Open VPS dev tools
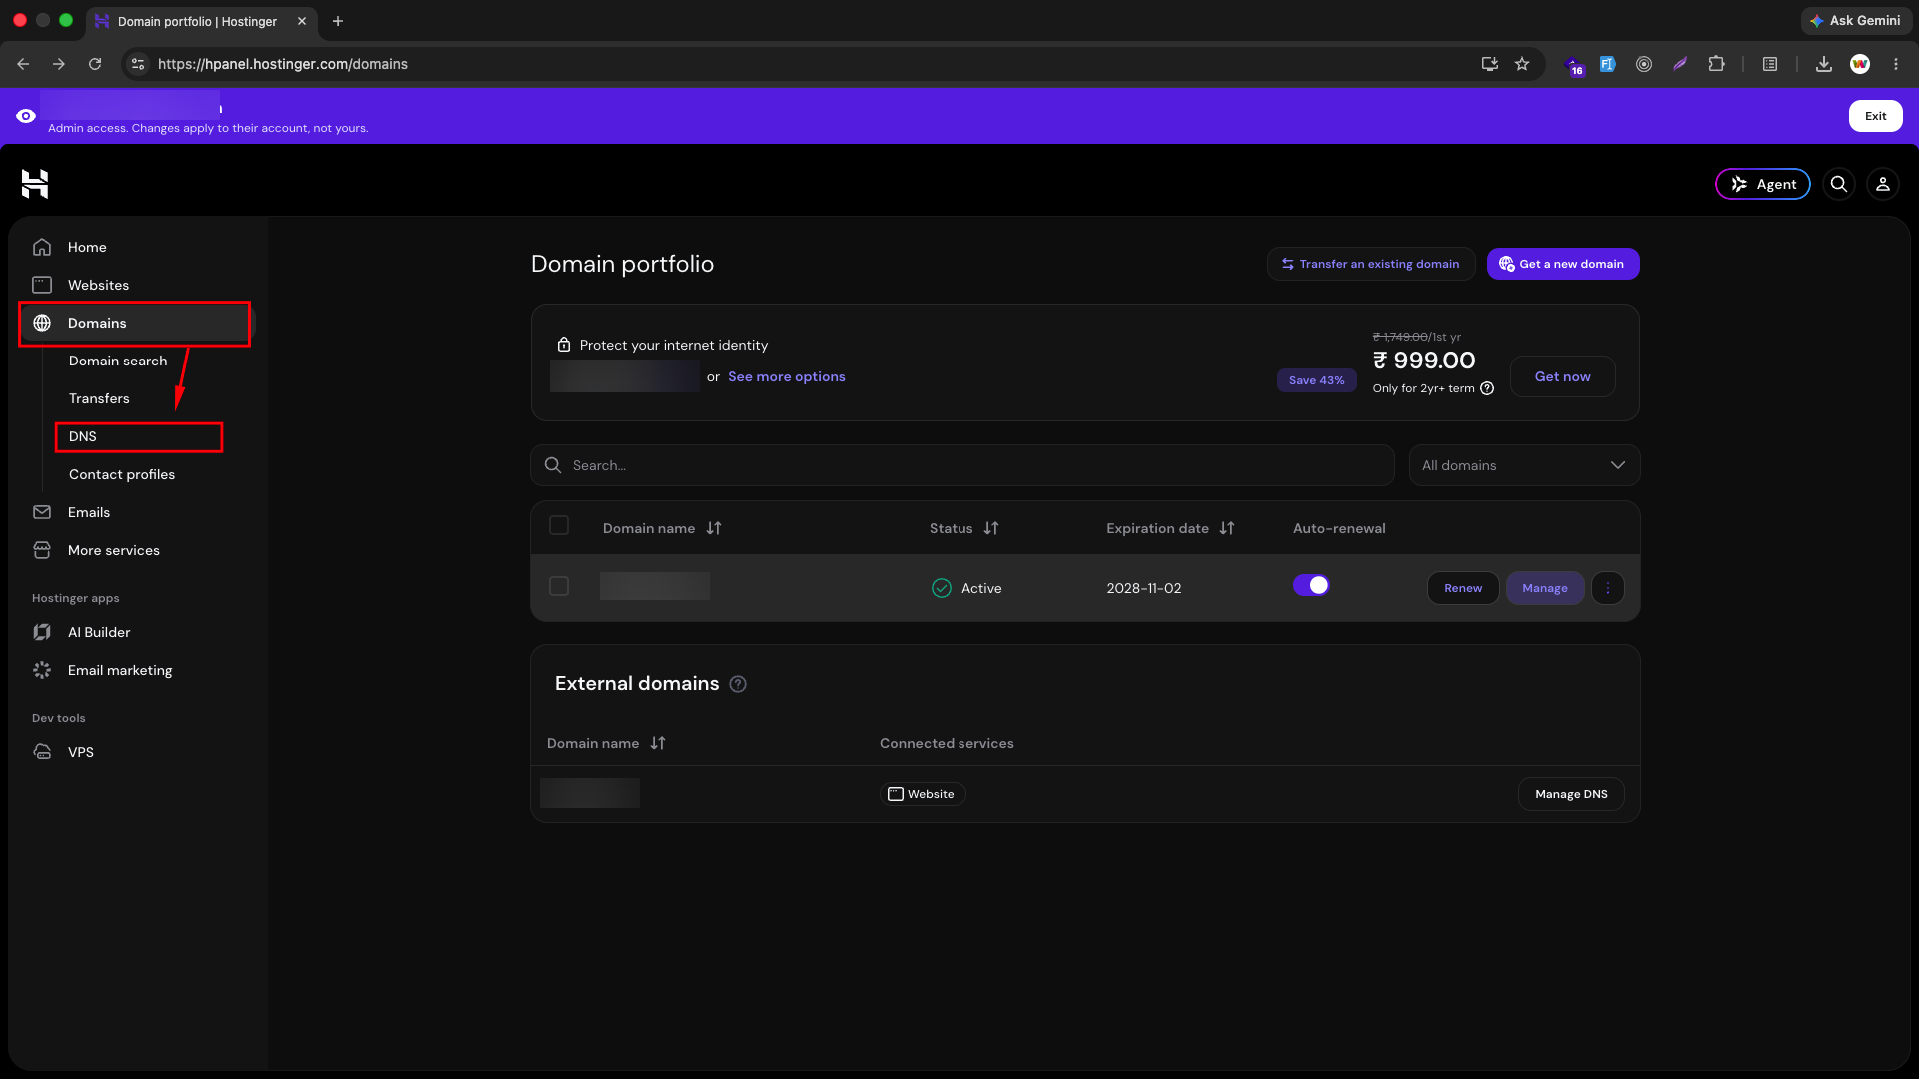The height and width of the screenshot is (1079, 1919). tap(81, 752)
